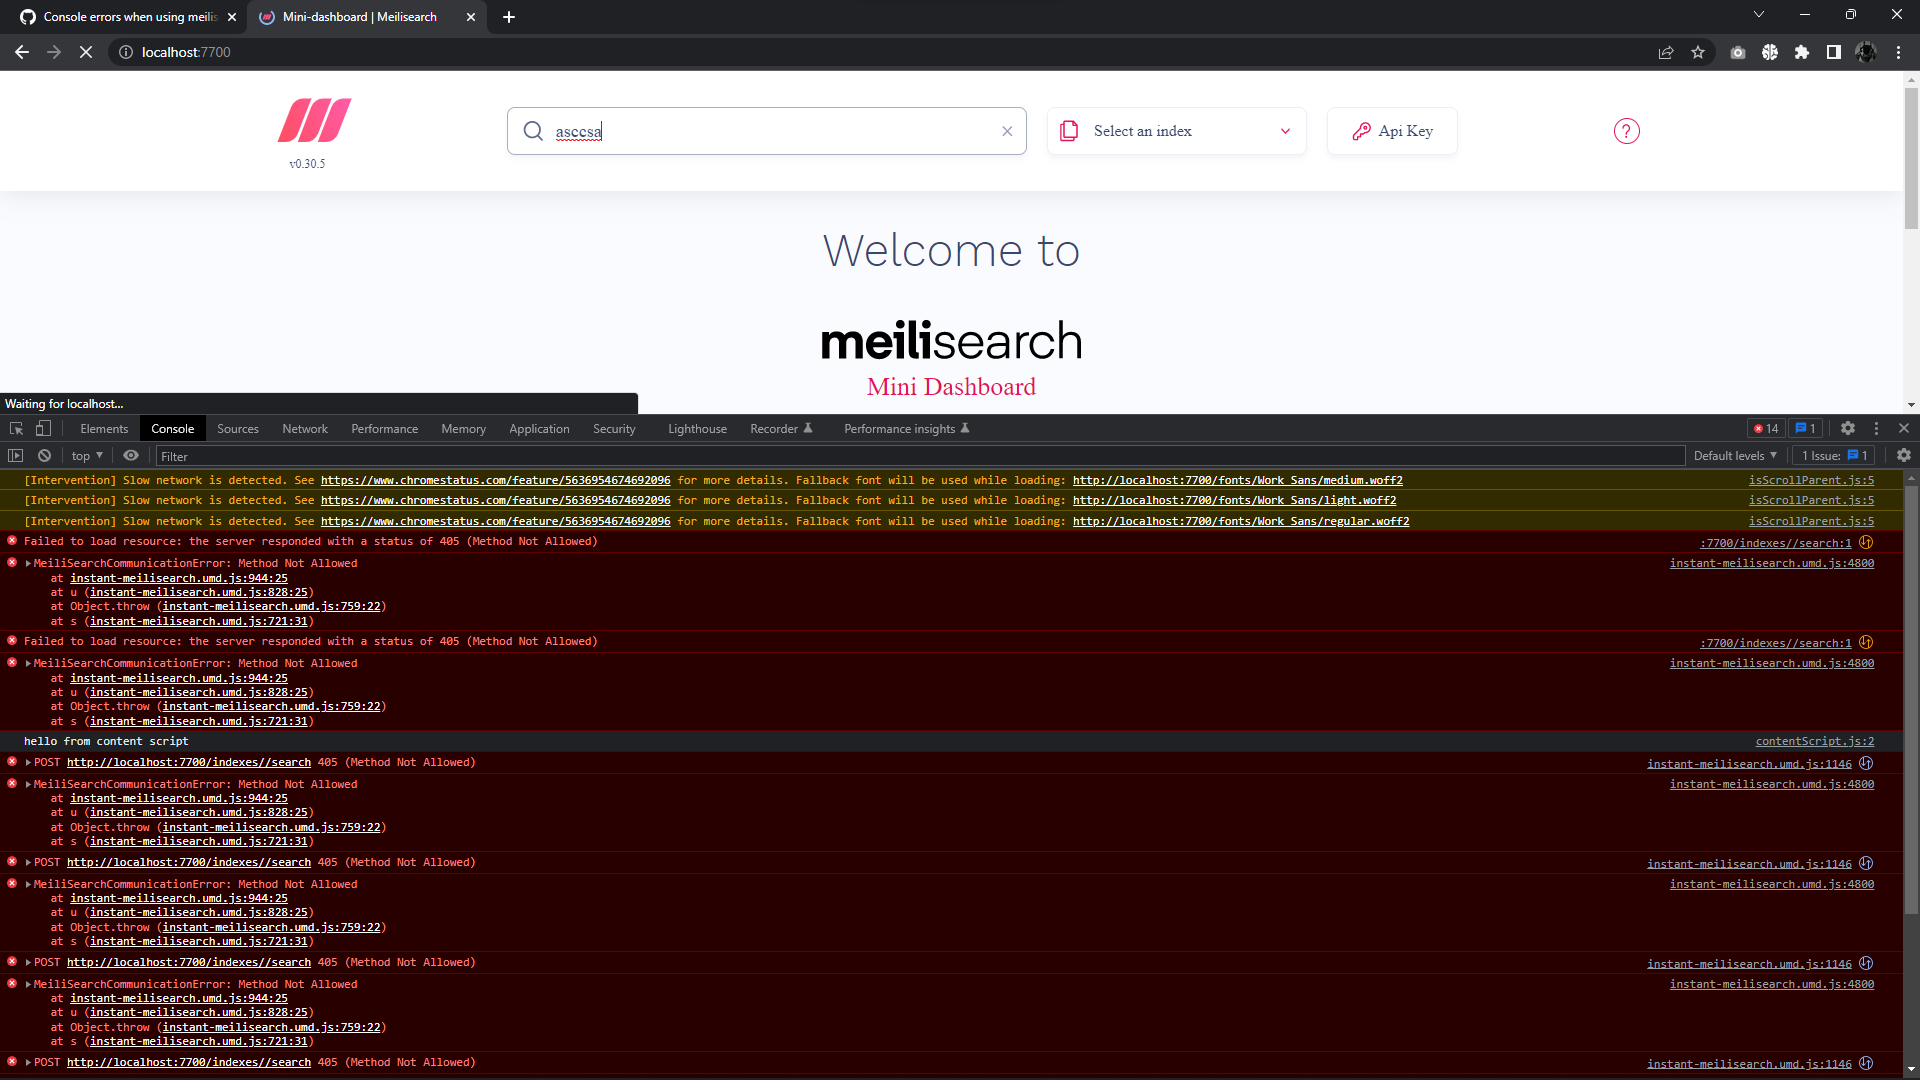The width and height of the screenshot is (1920, 1080).
Task: Open DevTools settings gear
Action: point(1848,428)
